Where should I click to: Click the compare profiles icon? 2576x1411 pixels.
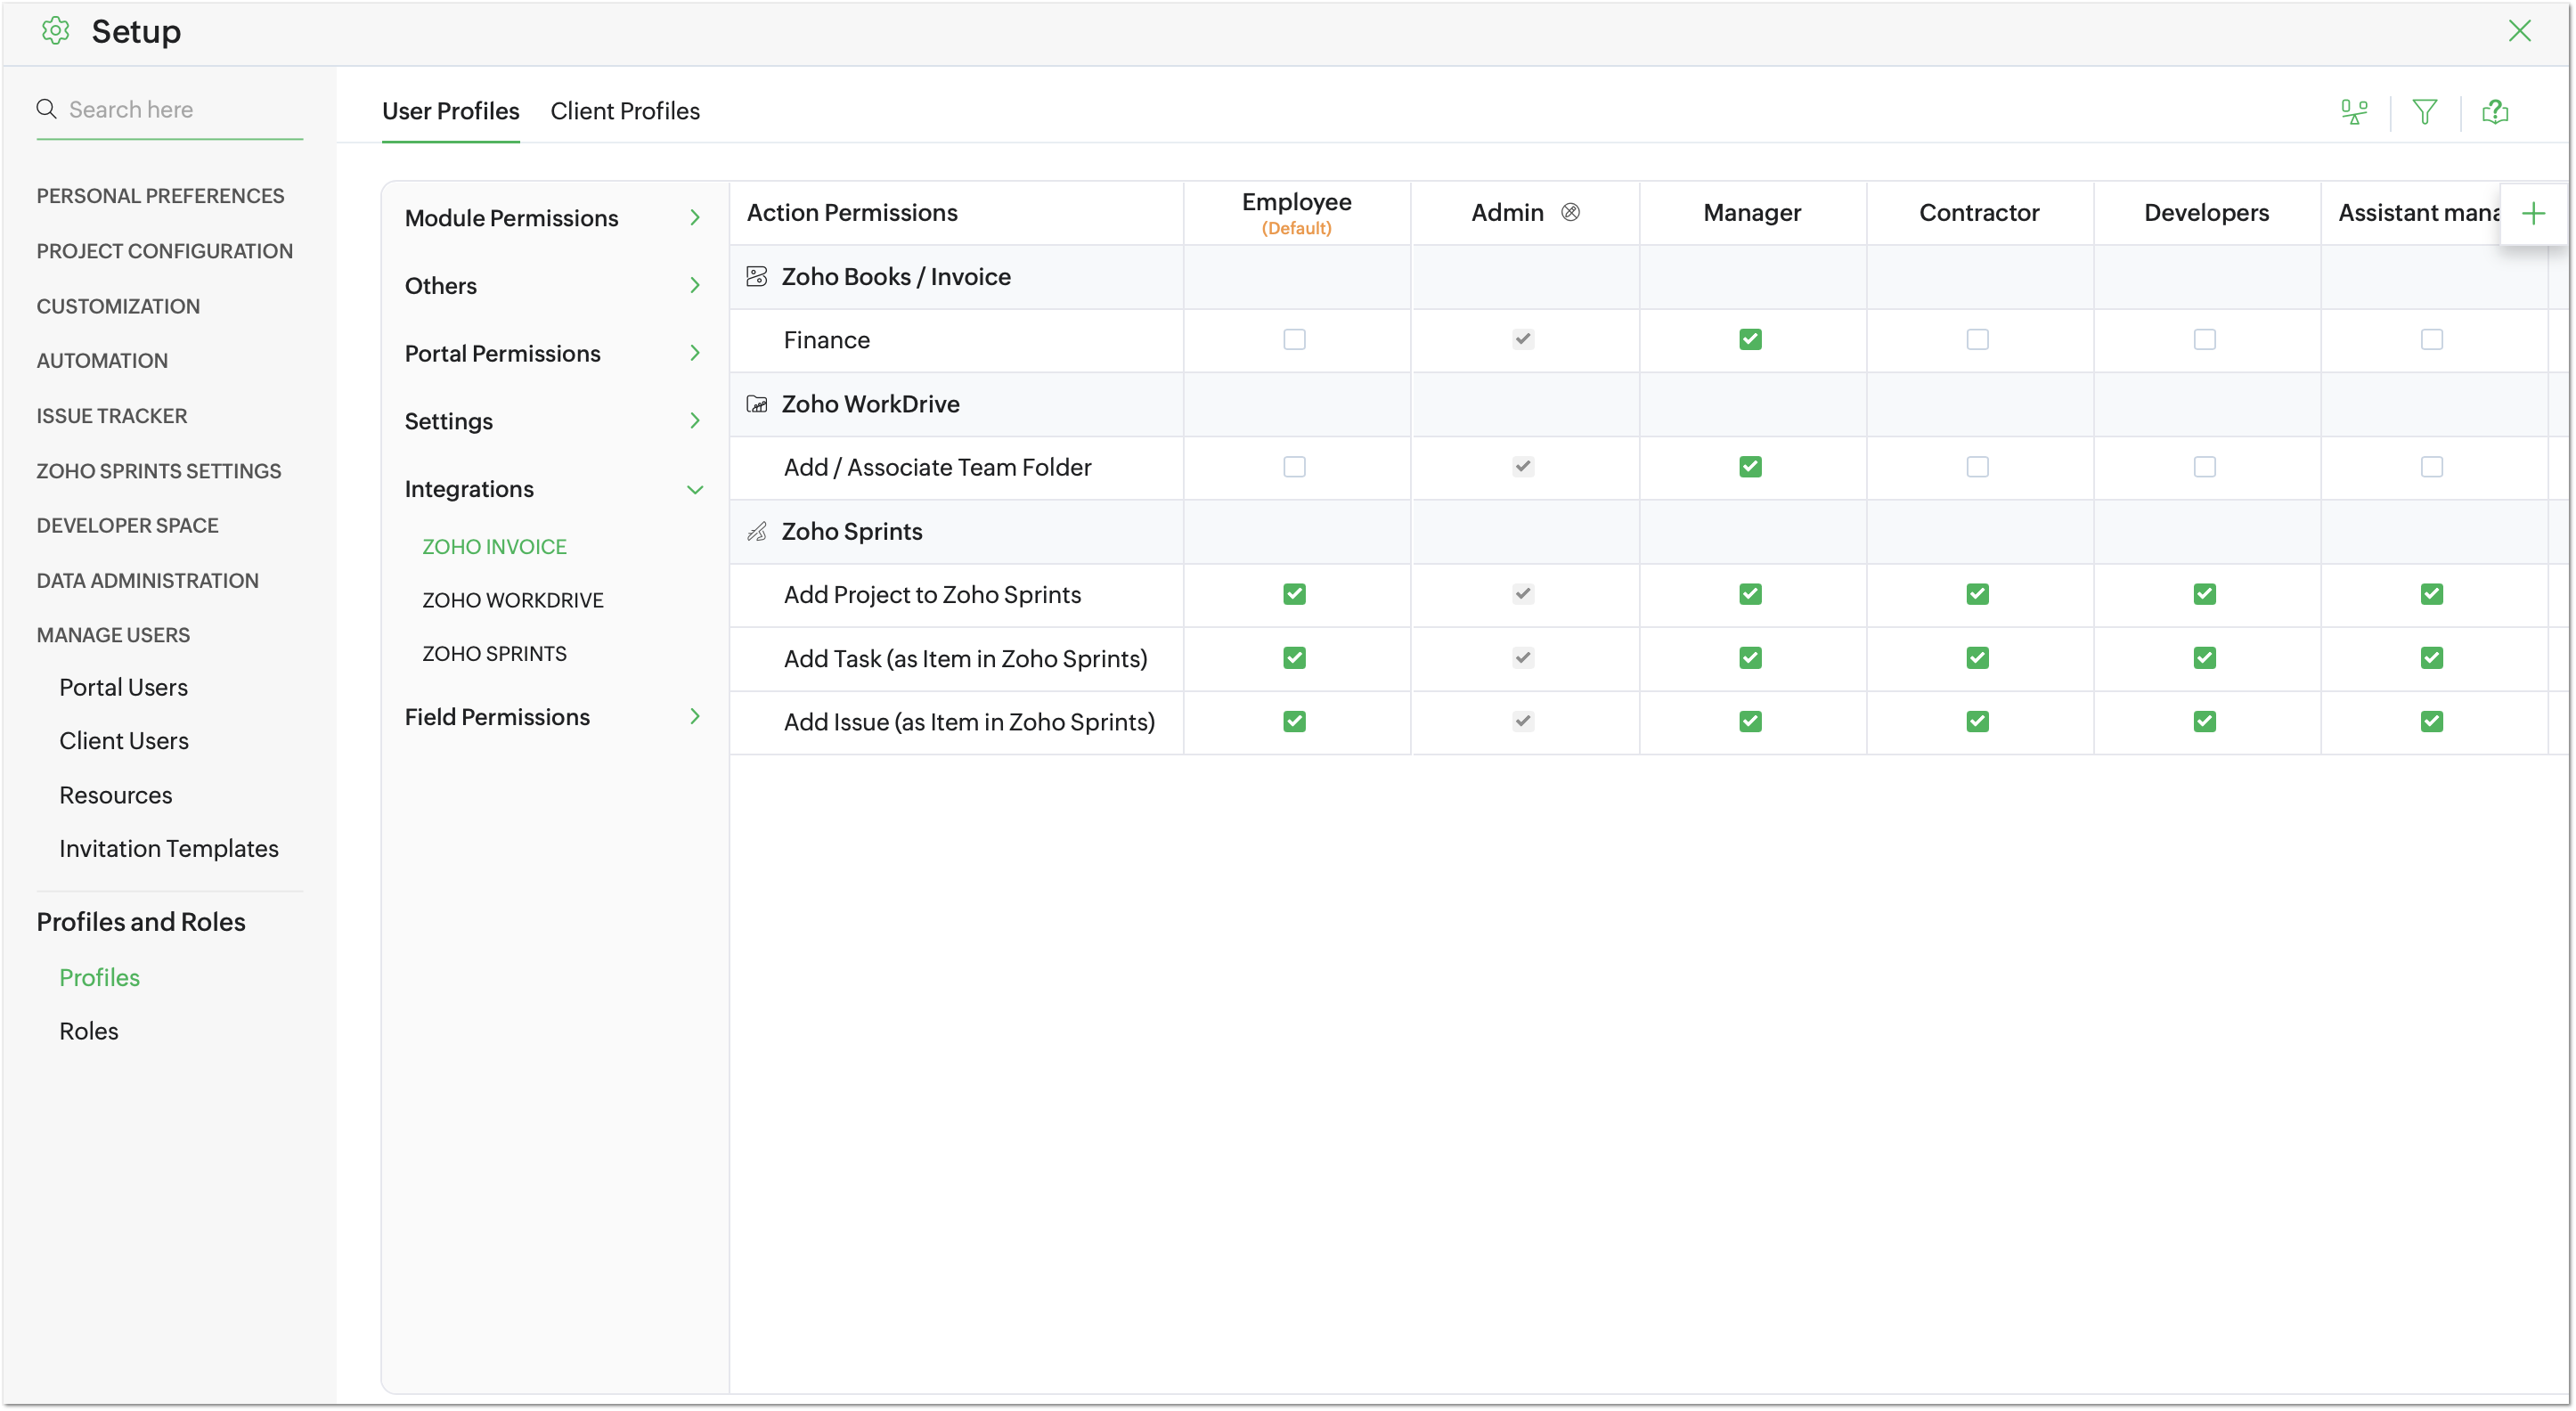click(2354, 112)
